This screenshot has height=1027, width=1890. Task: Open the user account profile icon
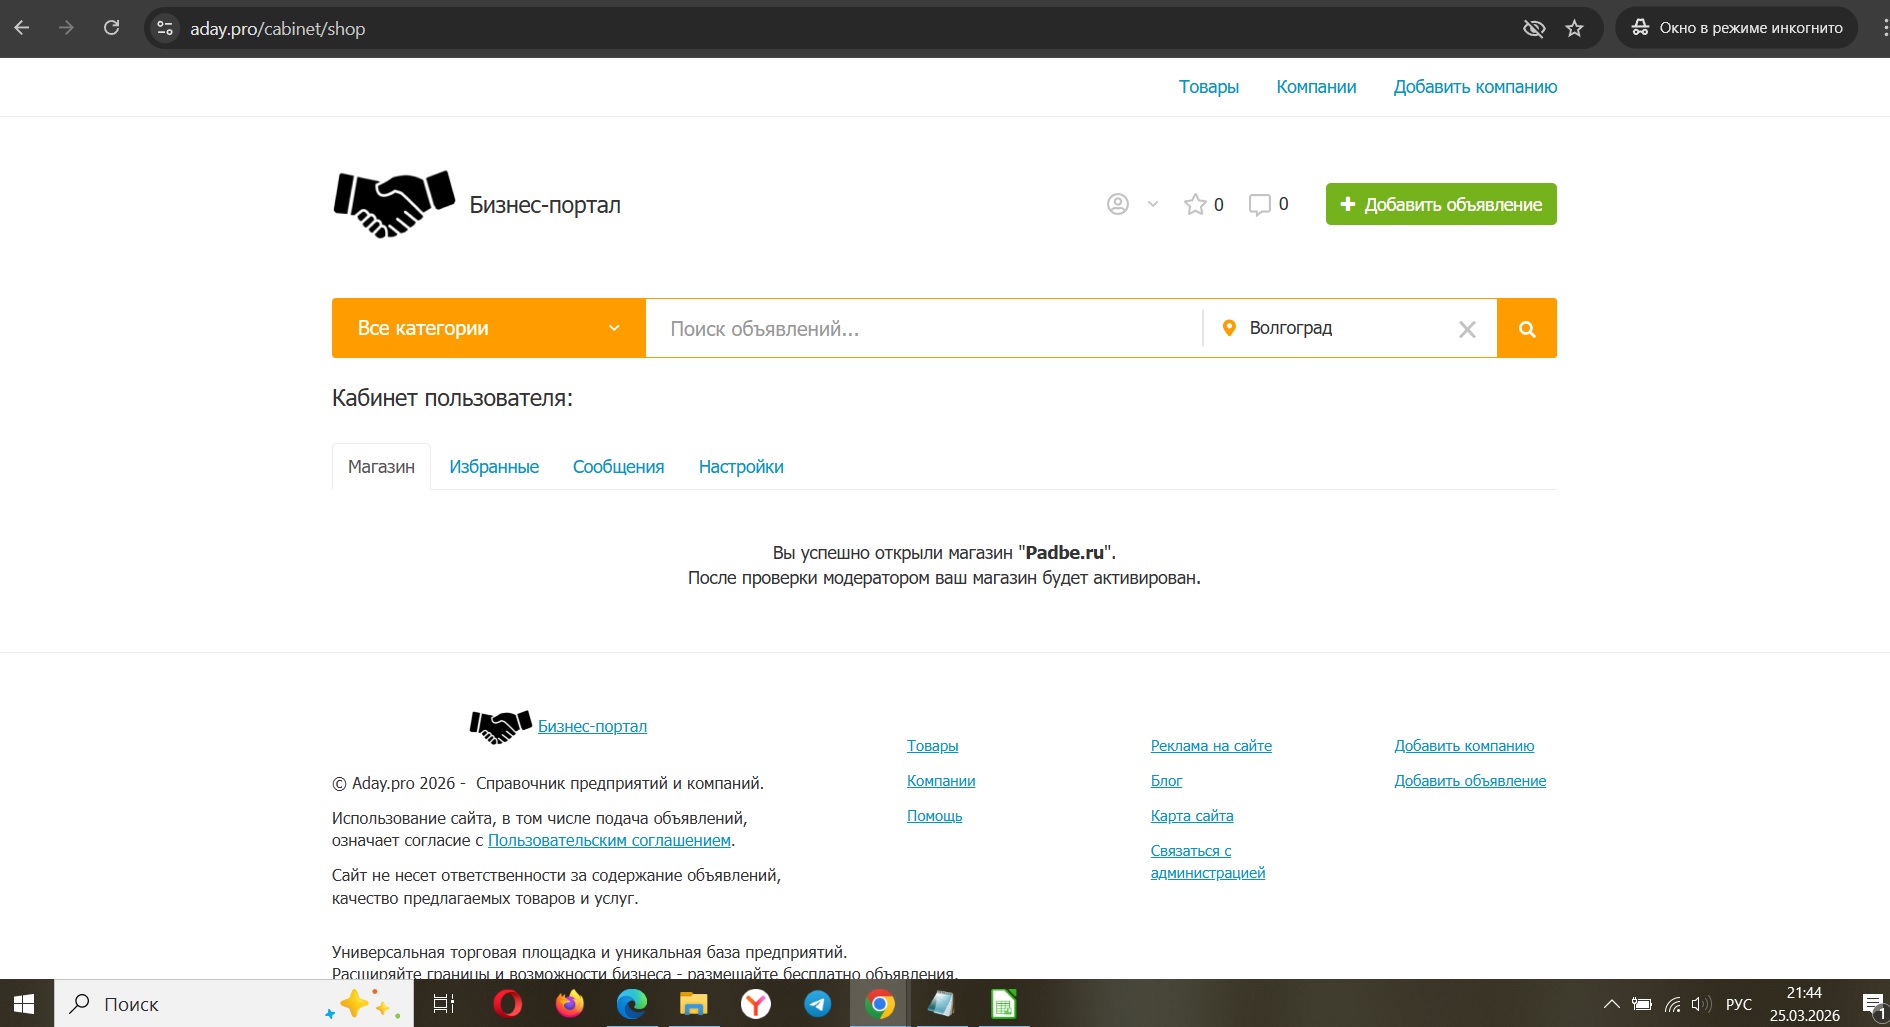[1118, 204]
